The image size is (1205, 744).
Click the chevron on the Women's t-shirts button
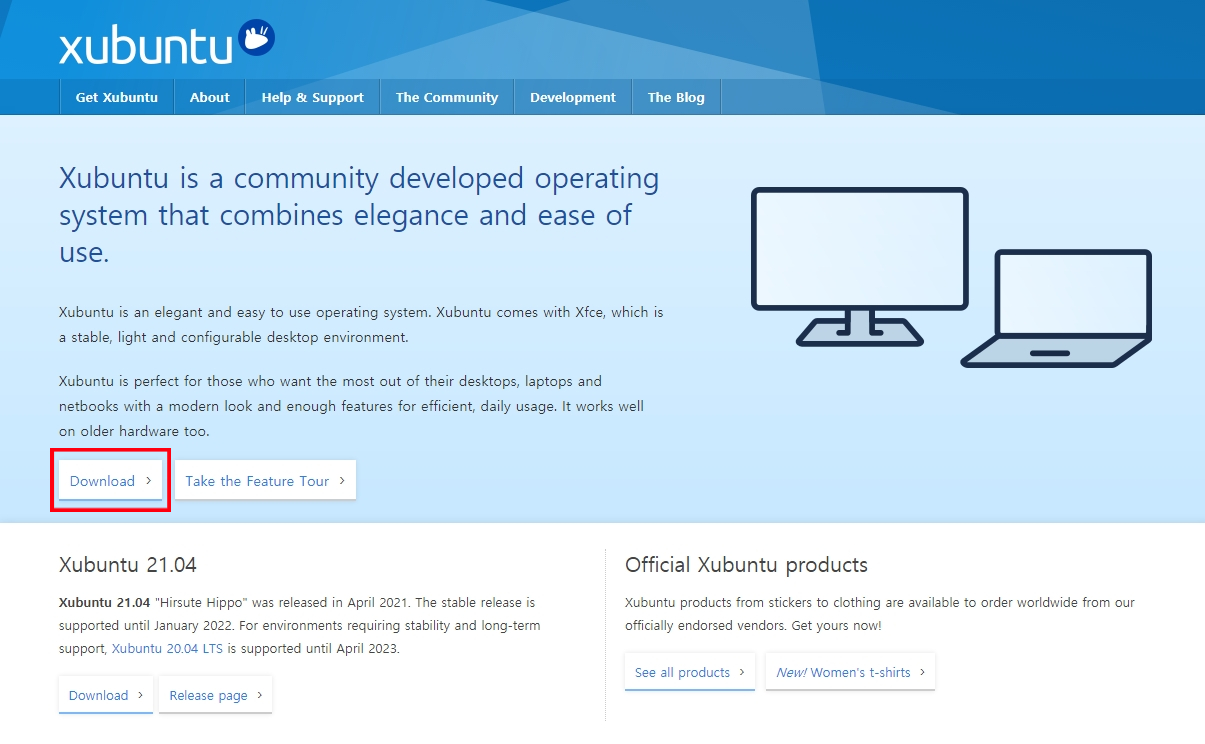pos(922,672)
